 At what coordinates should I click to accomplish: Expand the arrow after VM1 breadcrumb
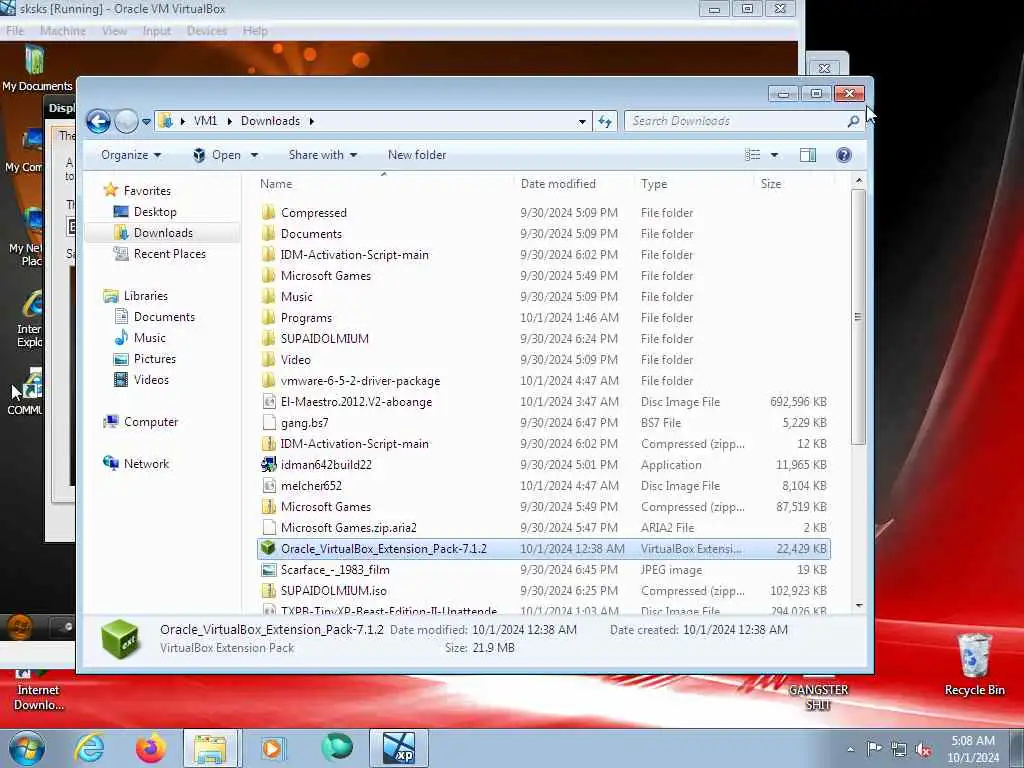point(230,121)
